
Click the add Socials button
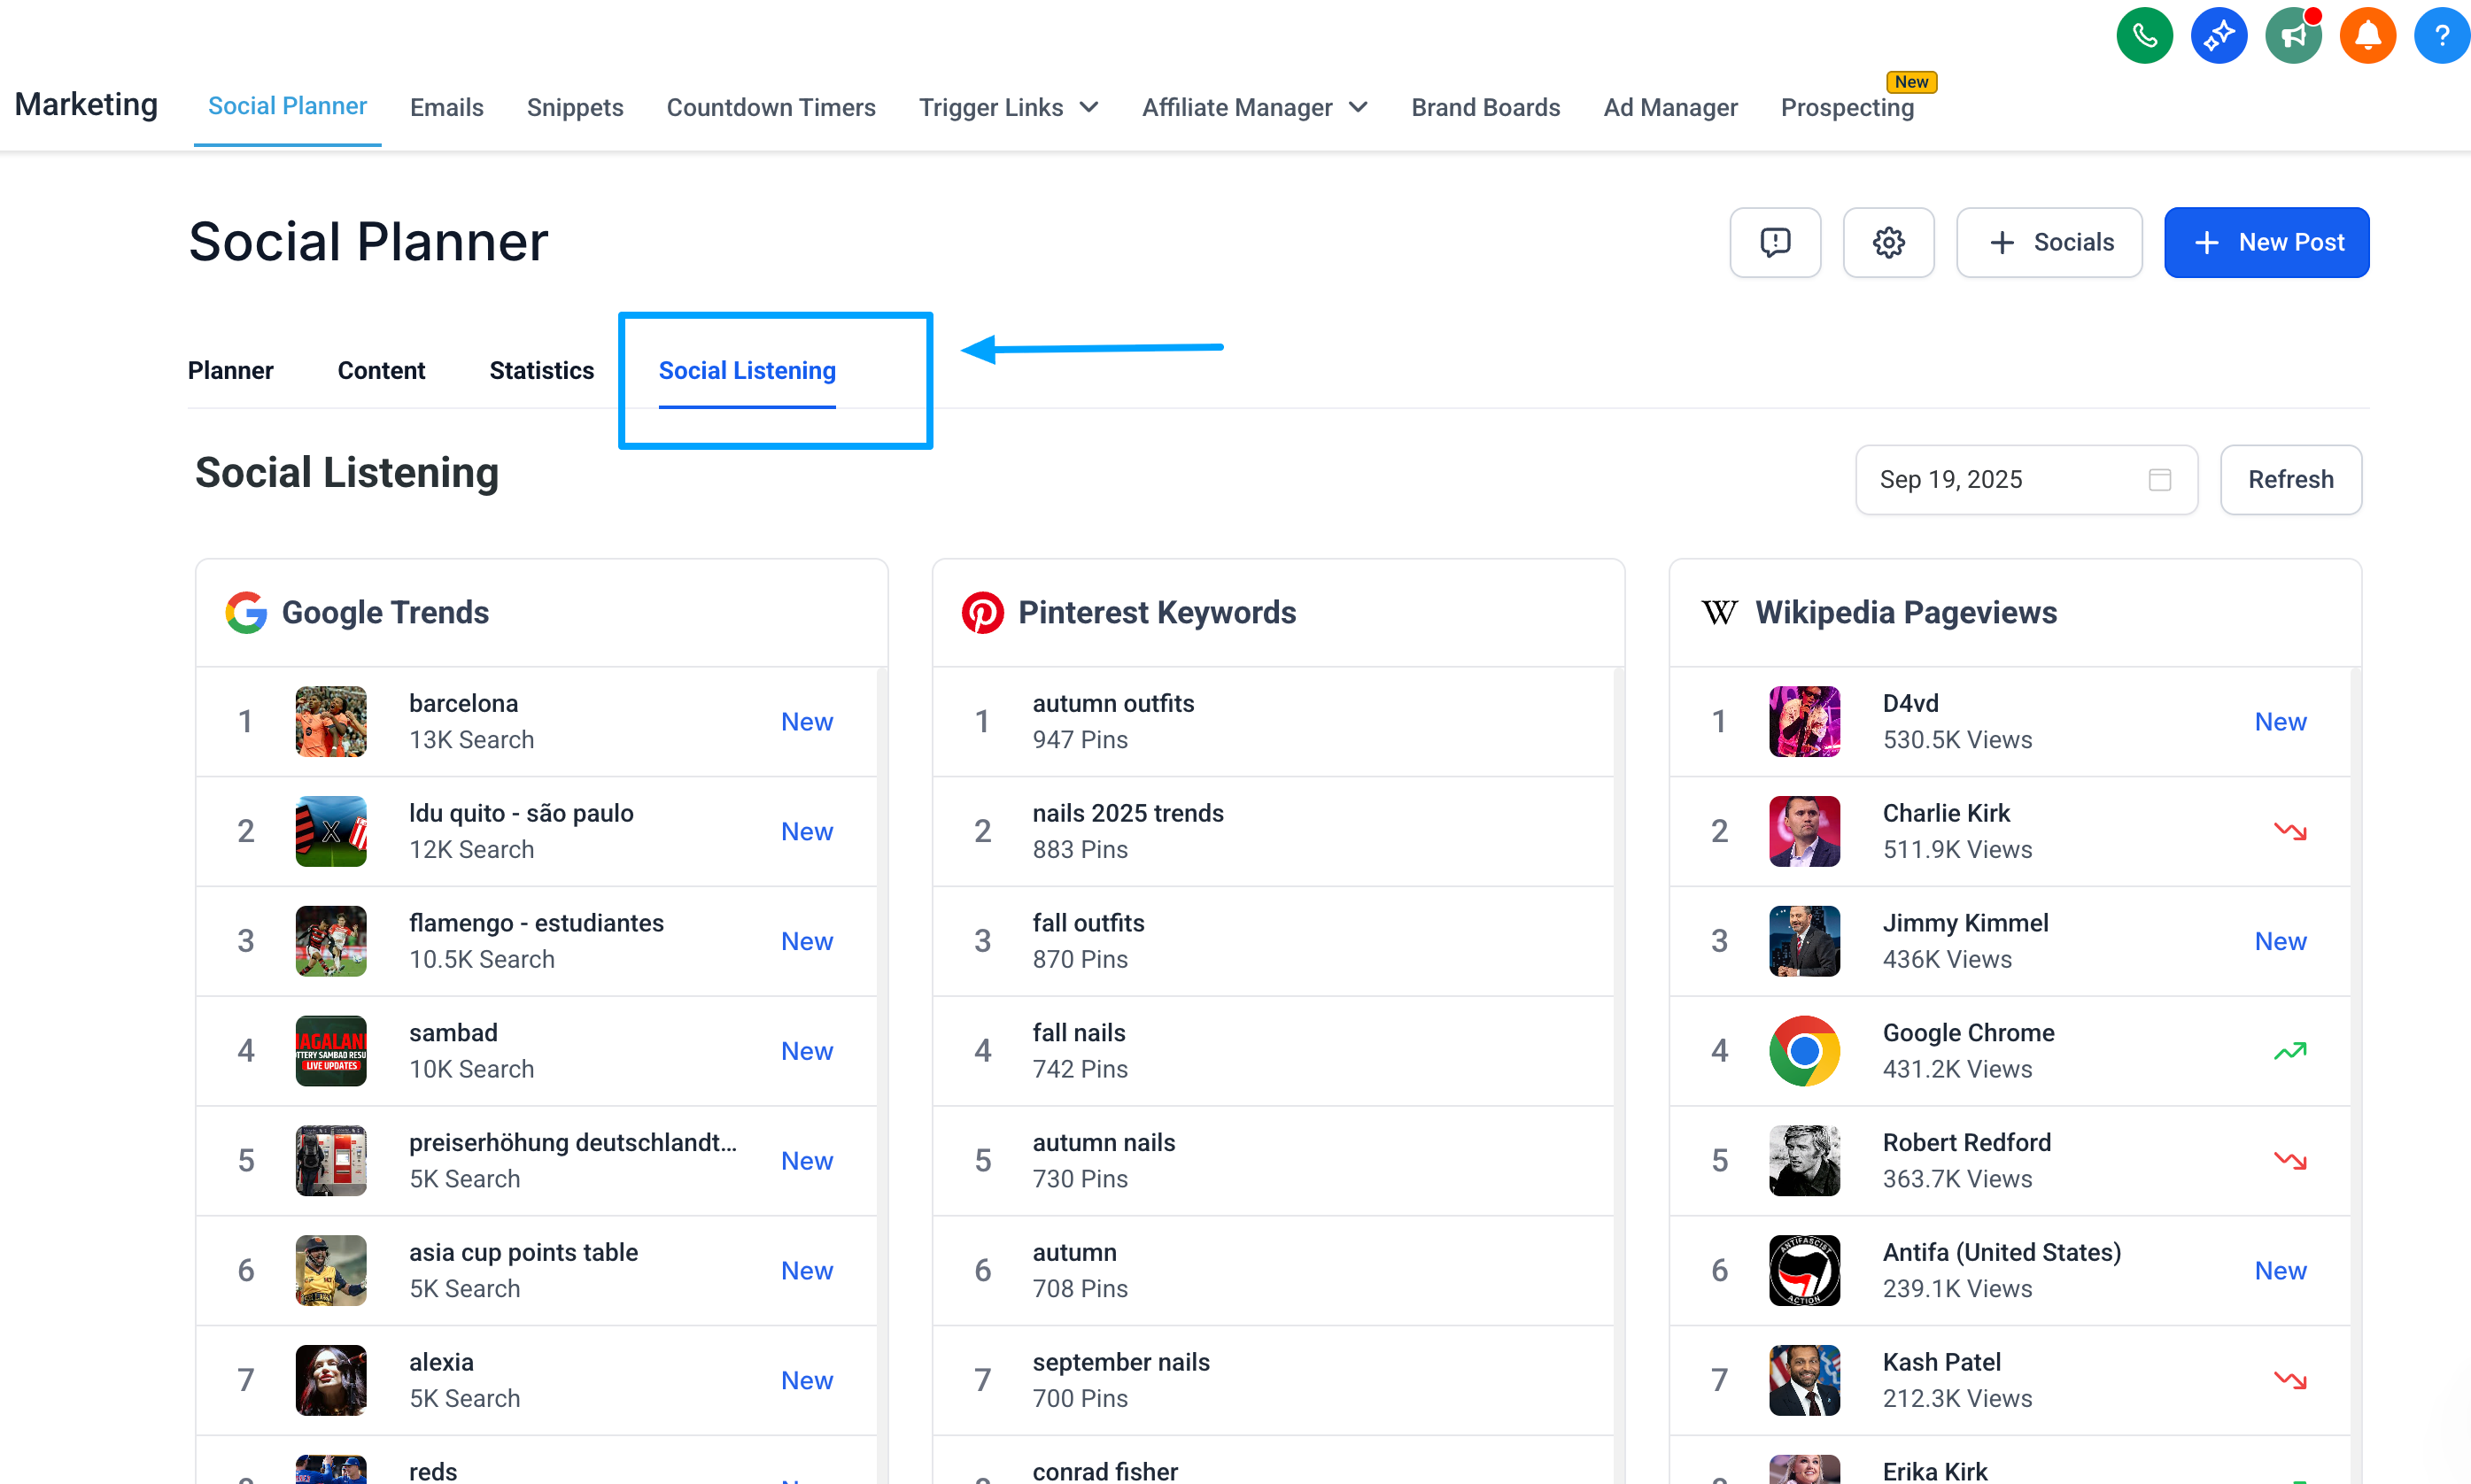2049,242
